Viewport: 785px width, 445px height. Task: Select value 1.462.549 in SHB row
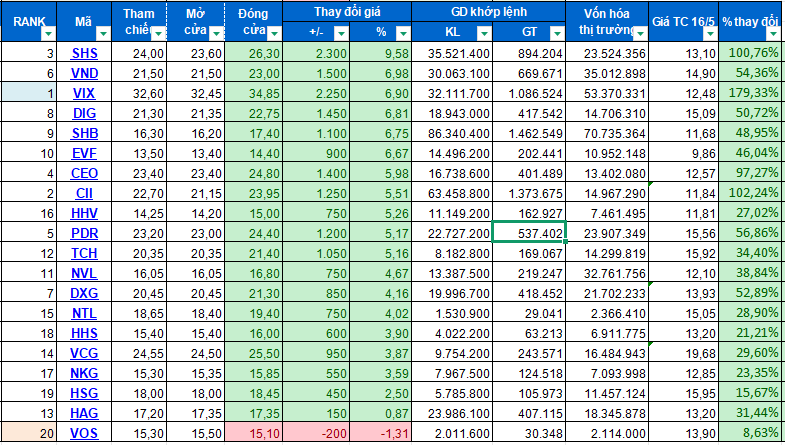point(529,133)
